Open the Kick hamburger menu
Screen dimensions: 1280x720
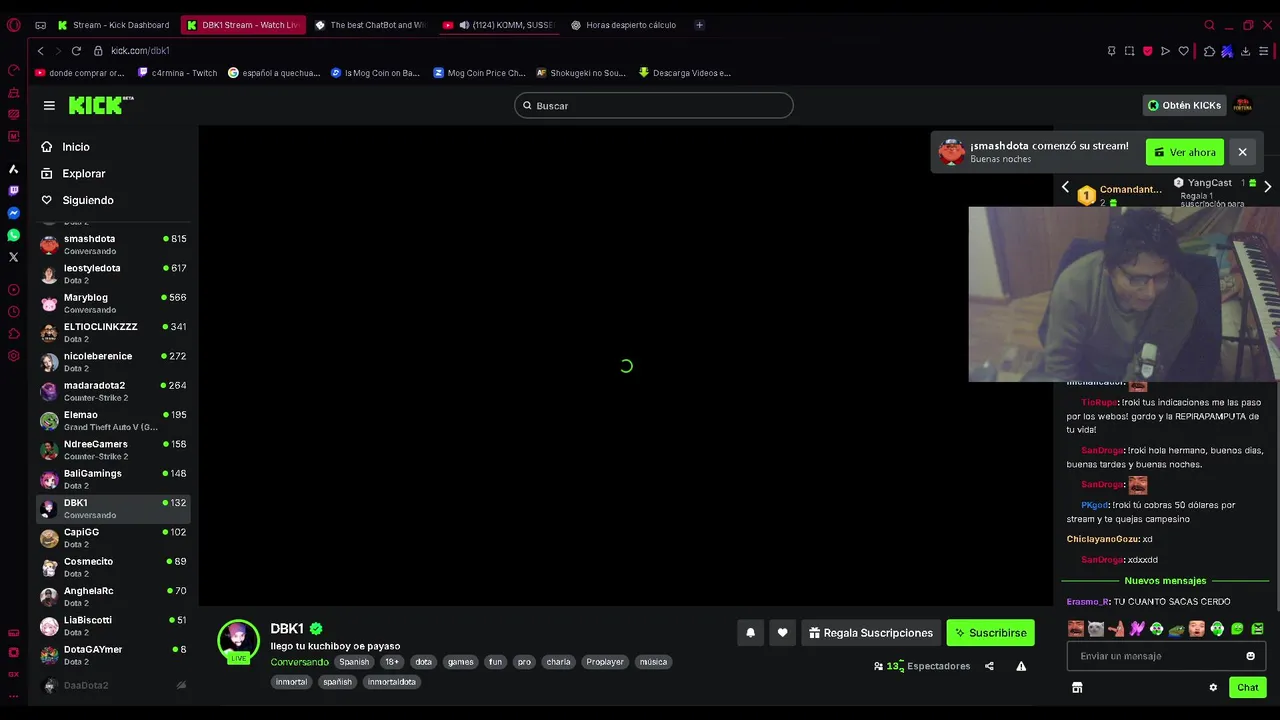click(49, 105)
